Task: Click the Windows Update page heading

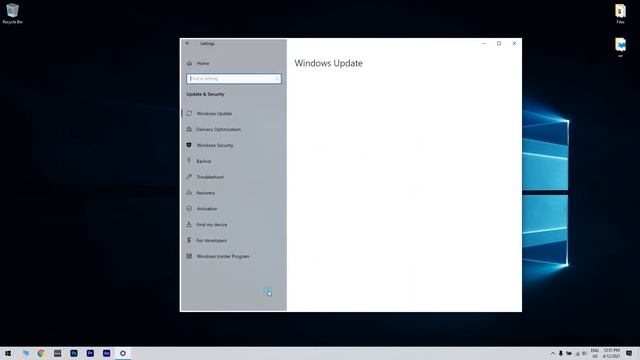Action: [x=329, y=63]
